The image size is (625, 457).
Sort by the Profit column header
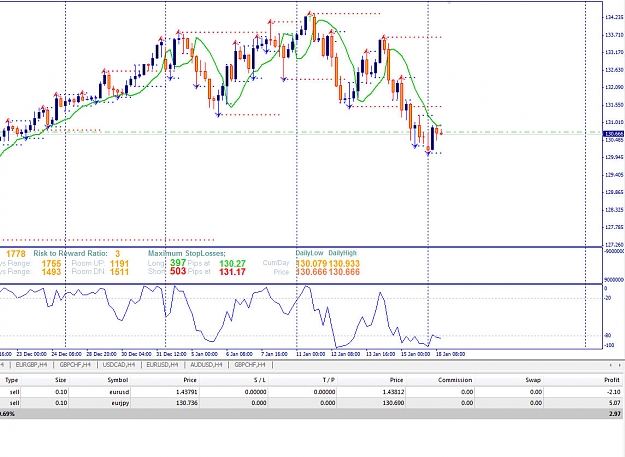[612, 380]
